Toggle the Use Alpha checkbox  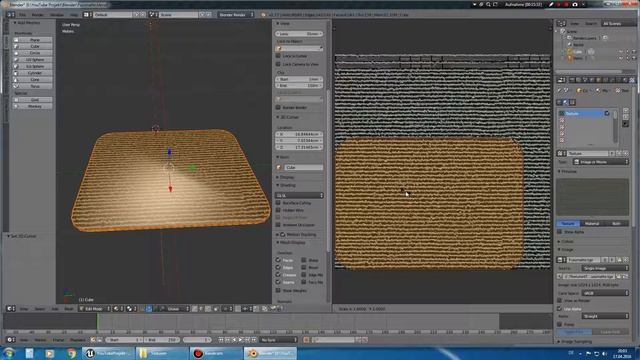560,309
